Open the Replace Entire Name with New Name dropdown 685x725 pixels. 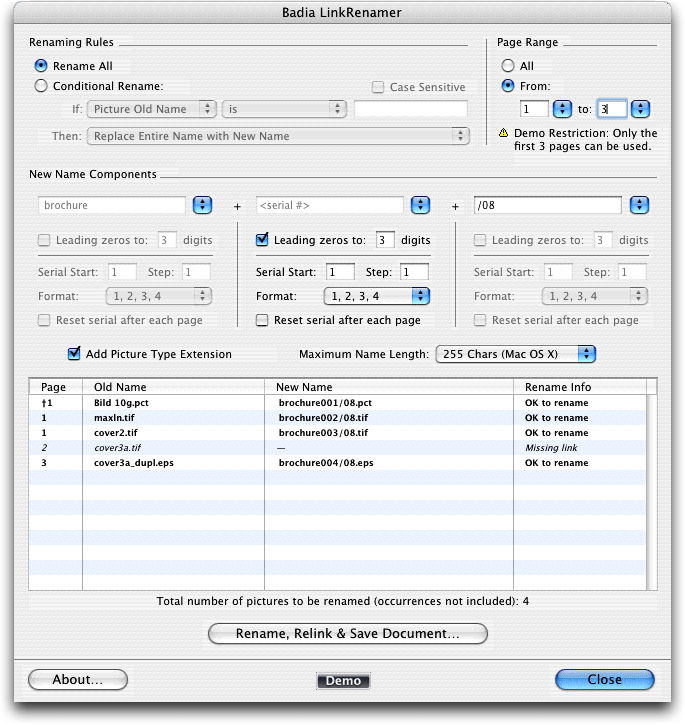tap(278, 136)
